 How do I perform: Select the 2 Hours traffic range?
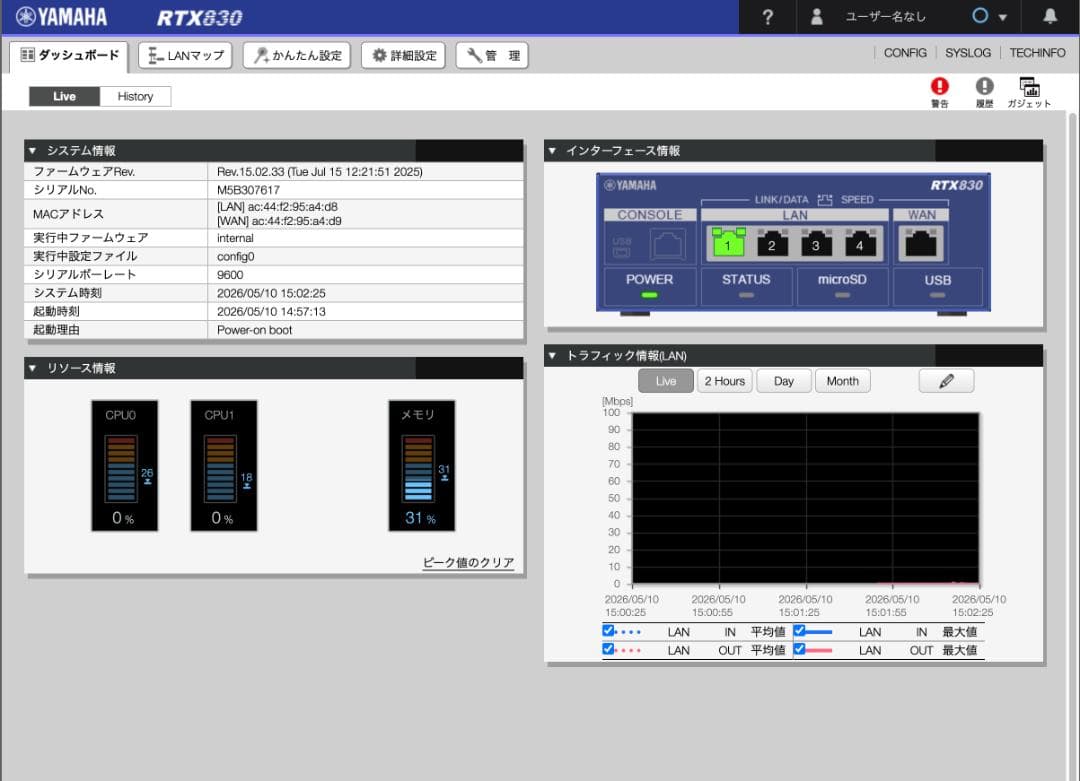(725, 381)
